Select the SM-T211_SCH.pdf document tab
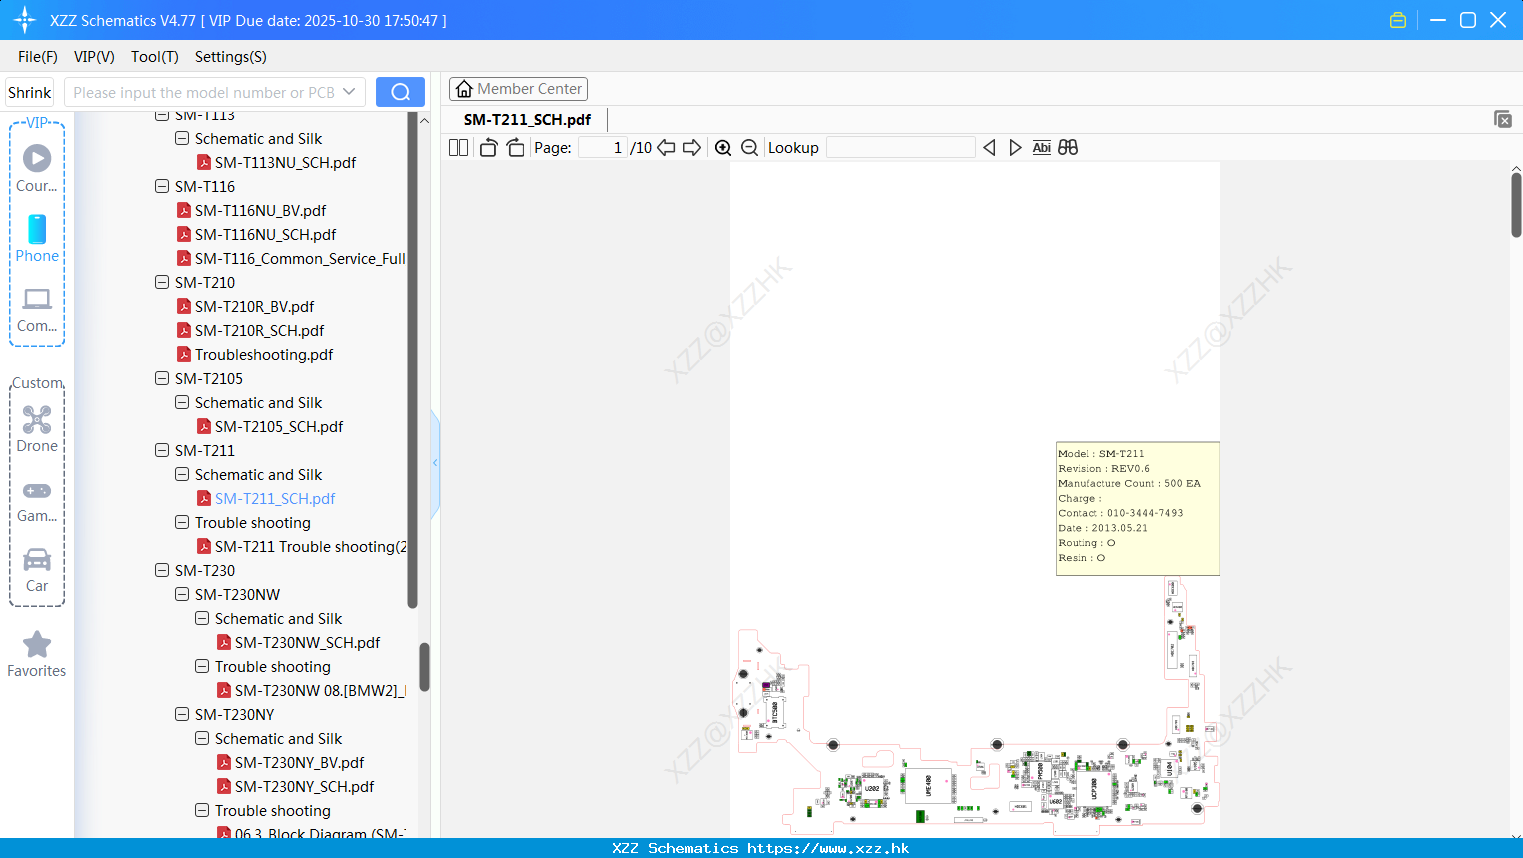The height and width of the screenshot is (858, 1523). click(x=527, y=119)
